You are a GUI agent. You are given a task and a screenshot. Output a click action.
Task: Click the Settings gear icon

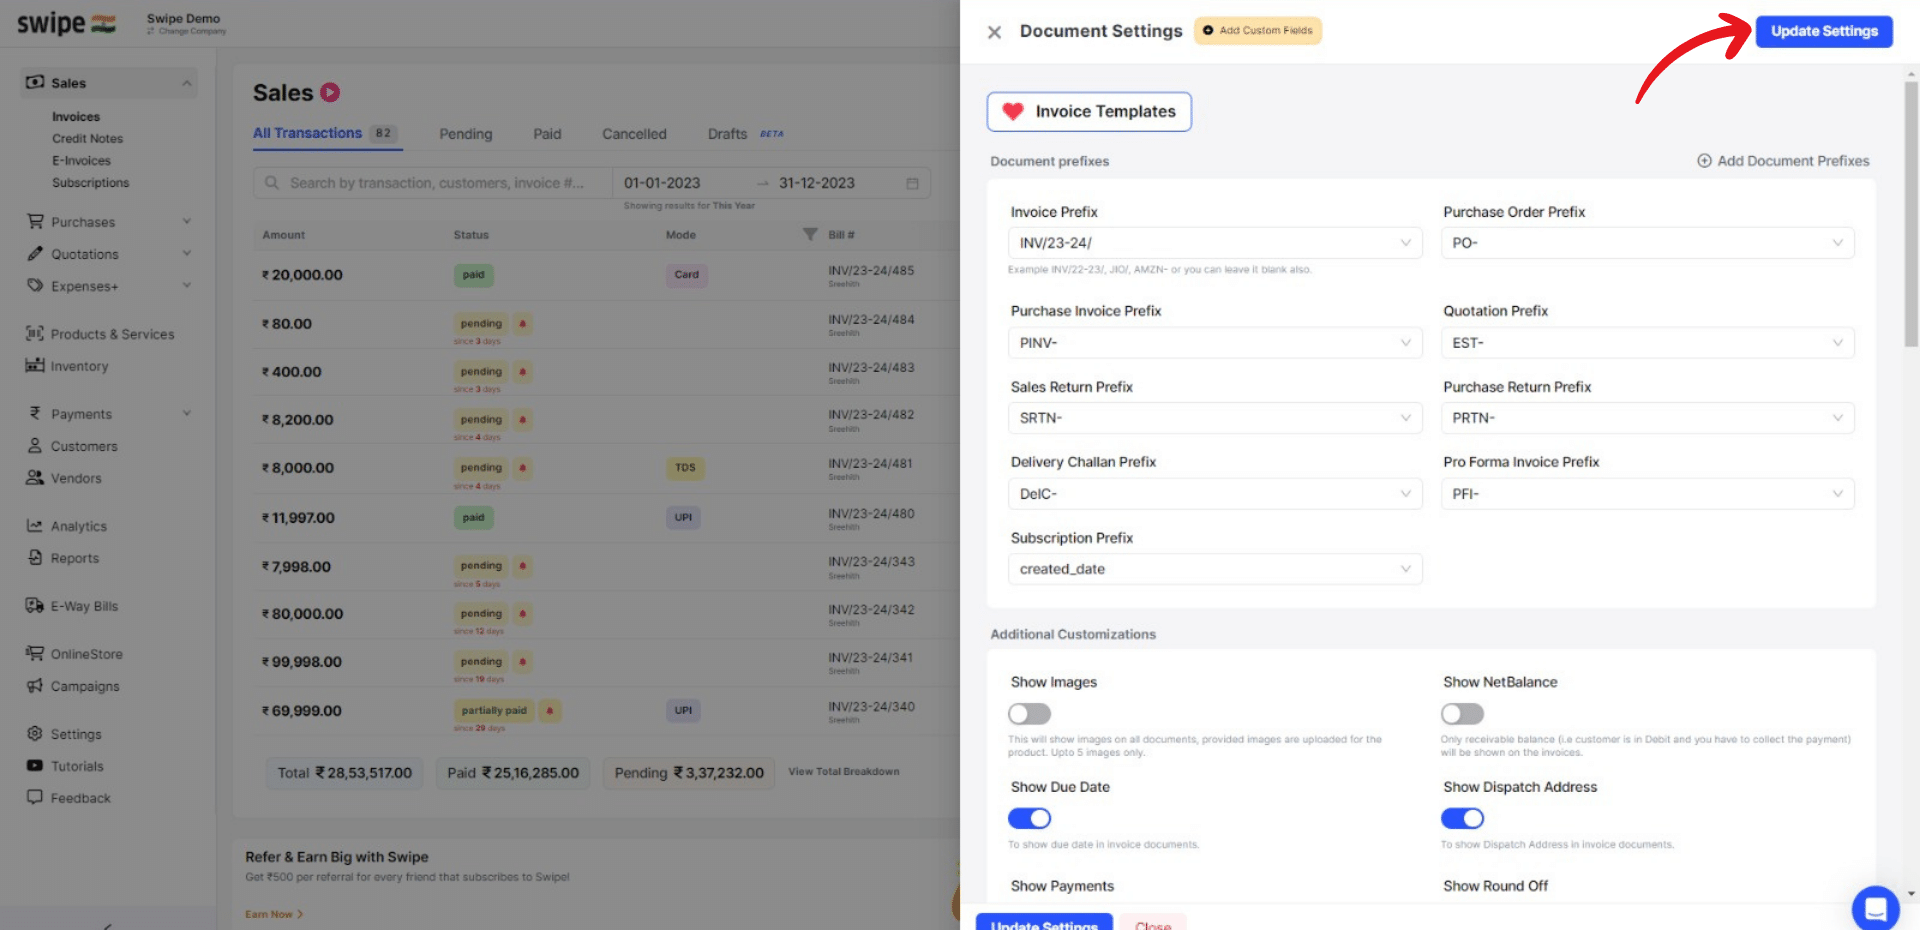click(x=35, y=733)
